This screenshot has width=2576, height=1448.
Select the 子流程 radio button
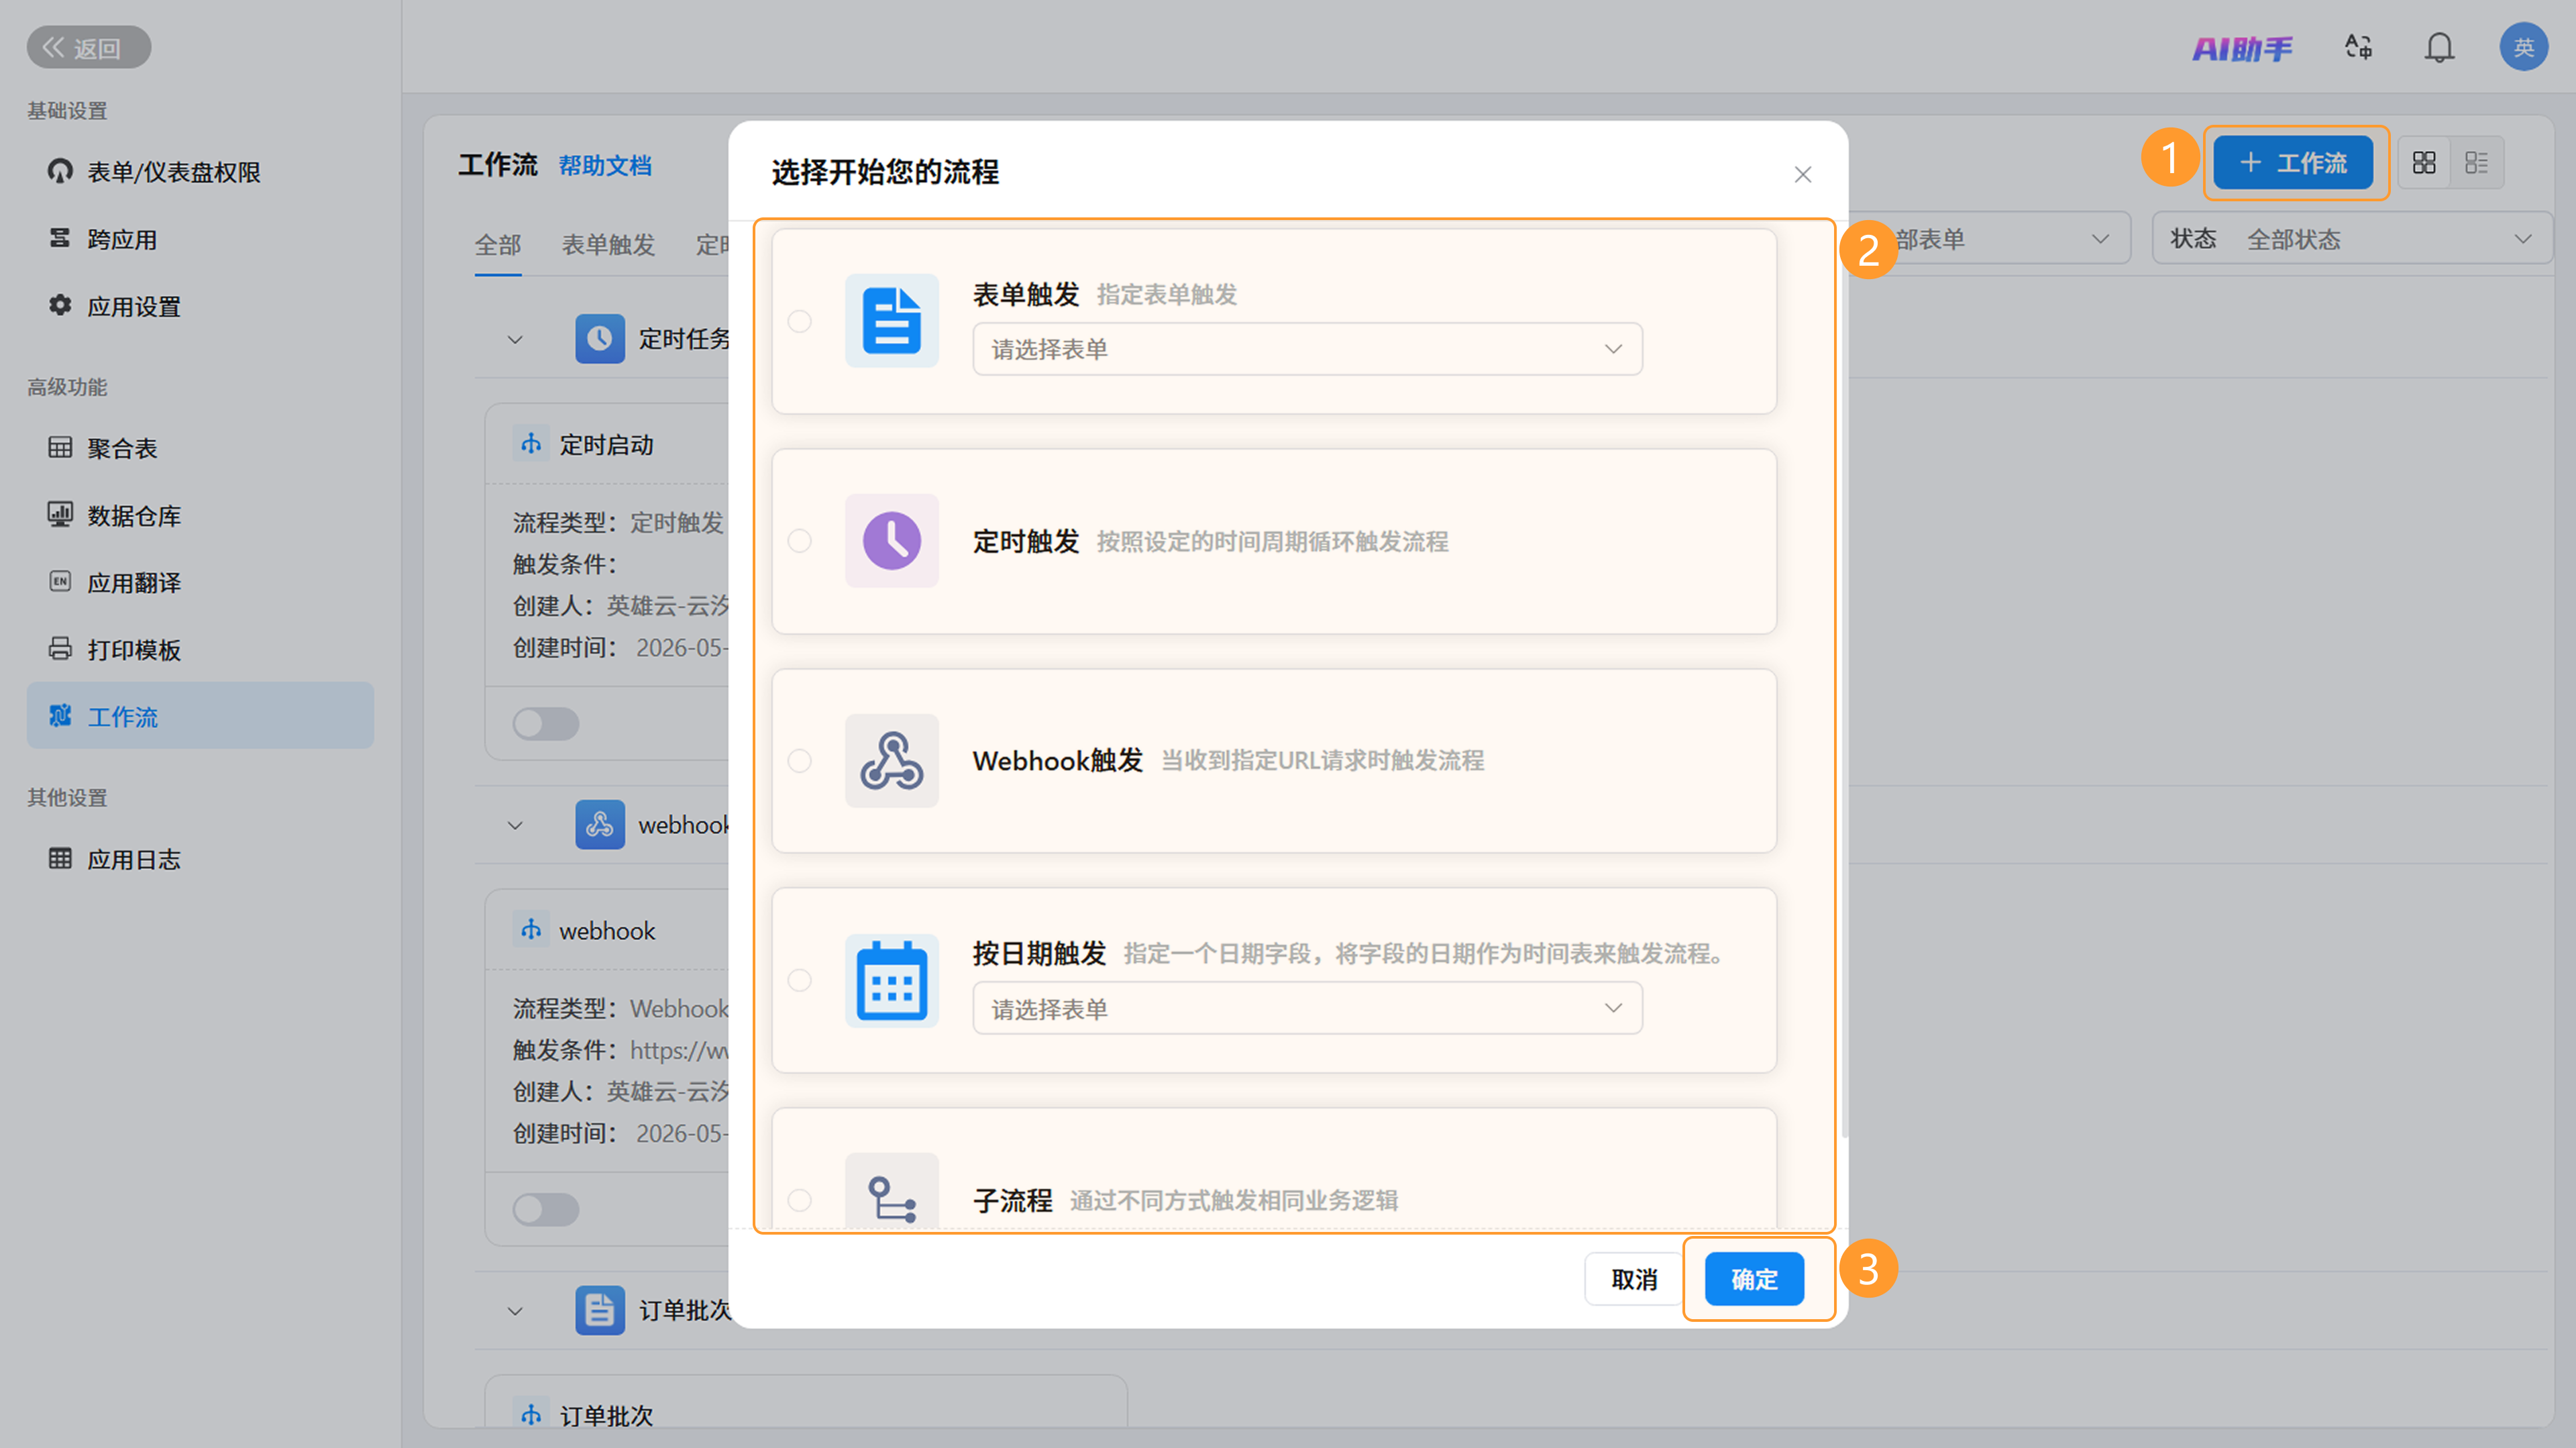(x=799, y=1200)
